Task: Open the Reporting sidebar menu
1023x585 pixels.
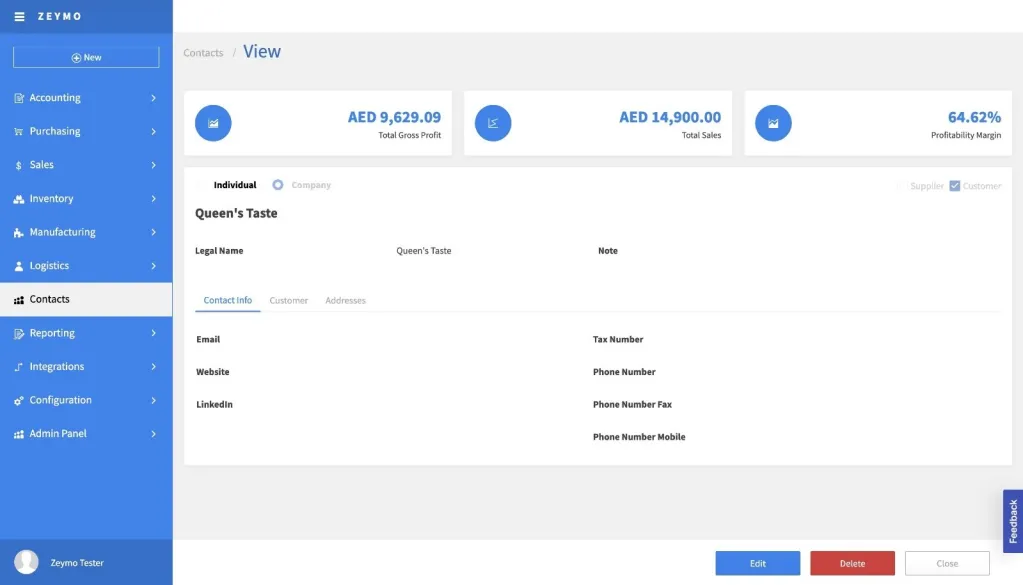Action: click(86, 333)
